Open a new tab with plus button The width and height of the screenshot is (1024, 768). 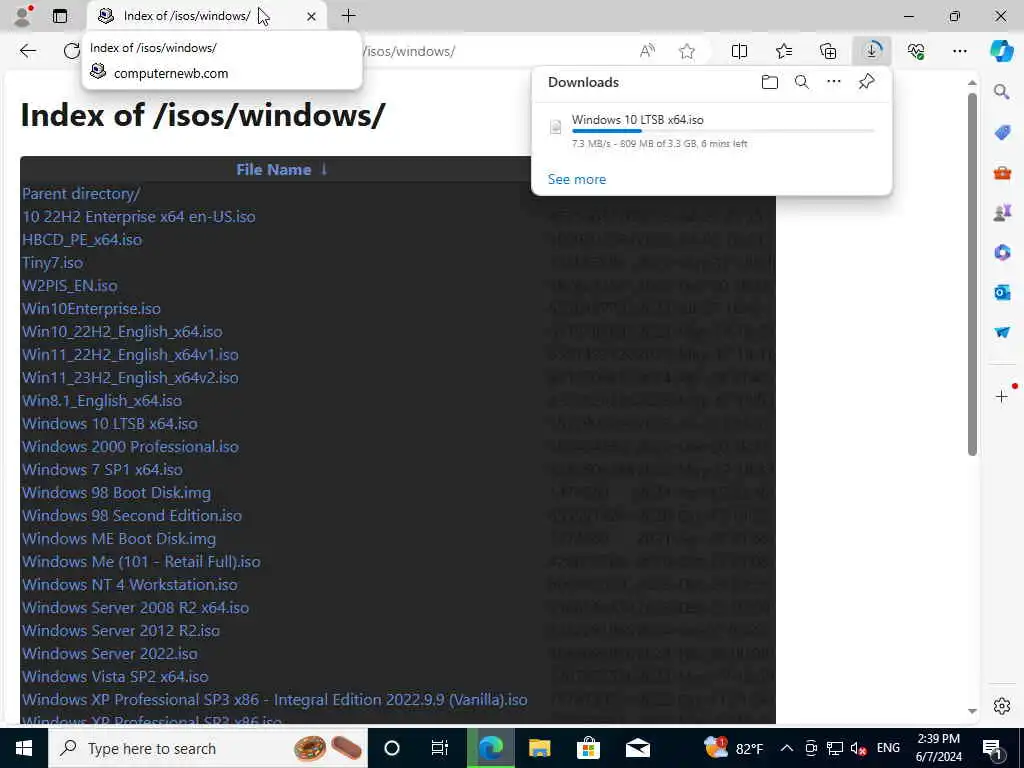point(349,16)
